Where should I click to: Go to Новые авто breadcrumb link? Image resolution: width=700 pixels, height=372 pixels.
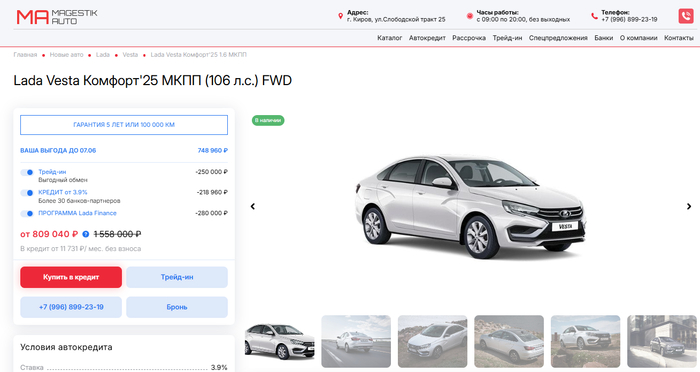point(67,54)
